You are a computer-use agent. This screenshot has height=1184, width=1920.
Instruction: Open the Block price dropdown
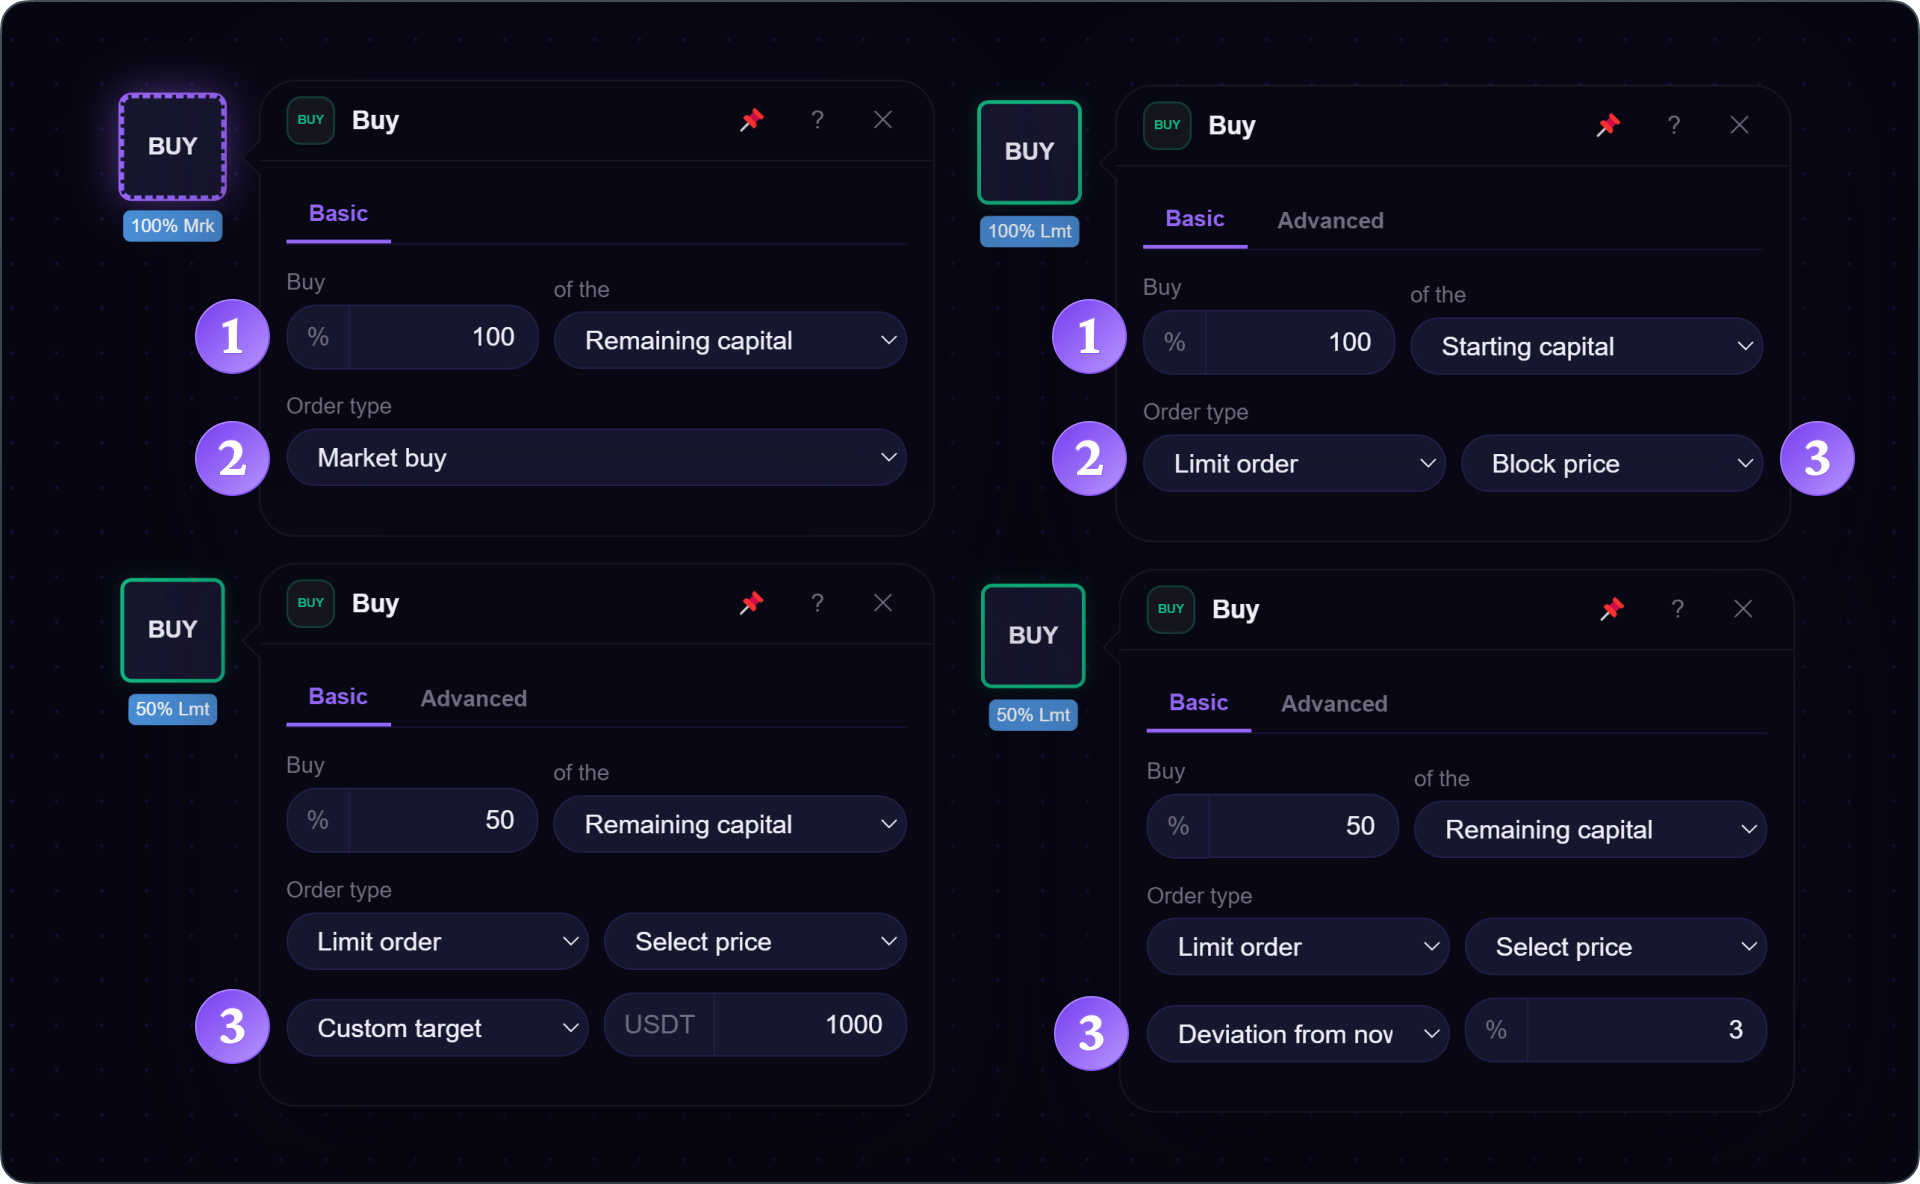pos(1612,464)
